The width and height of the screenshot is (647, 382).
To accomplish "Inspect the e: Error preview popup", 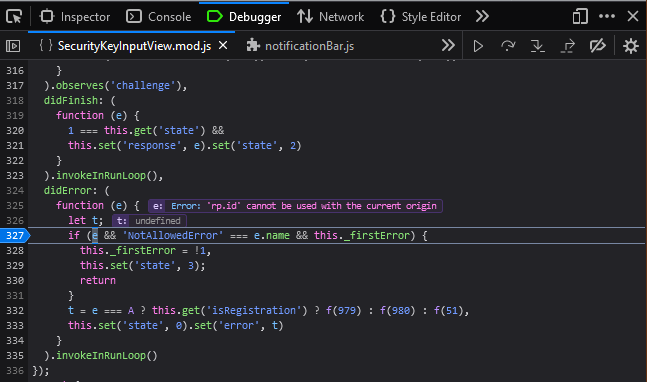I will point(295,206).
